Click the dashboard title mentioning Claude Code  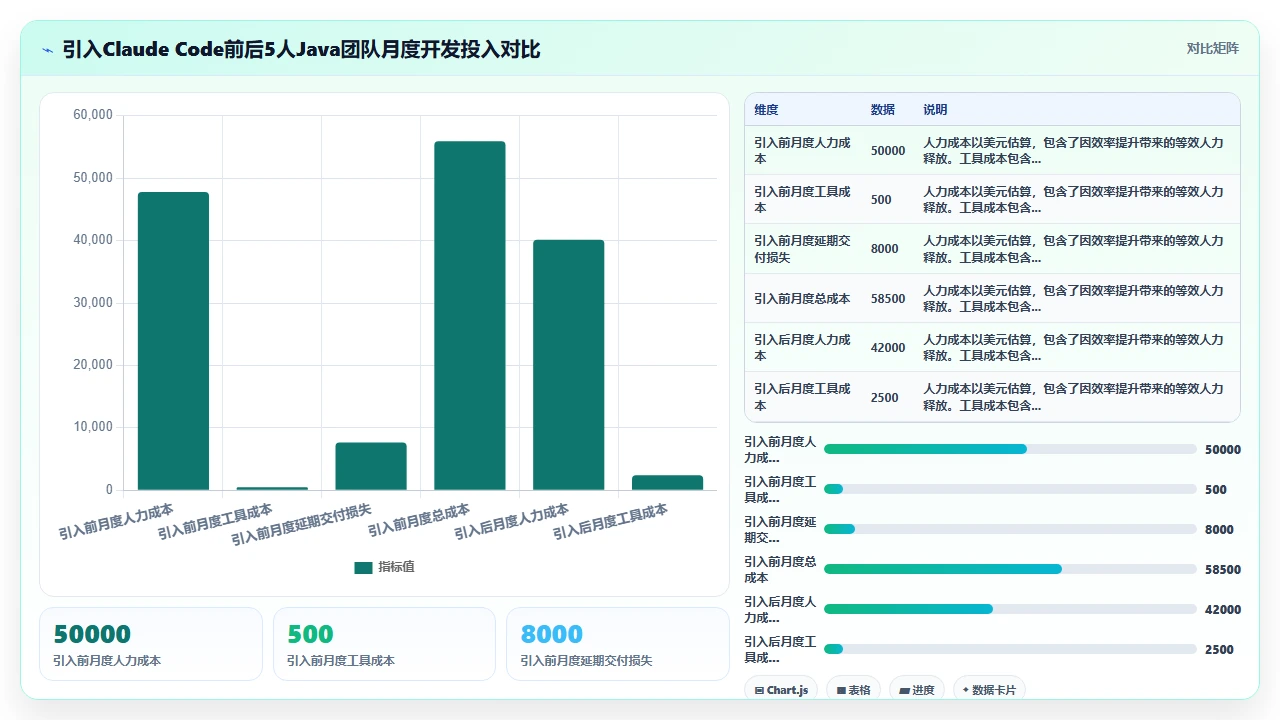click(301, 49)
